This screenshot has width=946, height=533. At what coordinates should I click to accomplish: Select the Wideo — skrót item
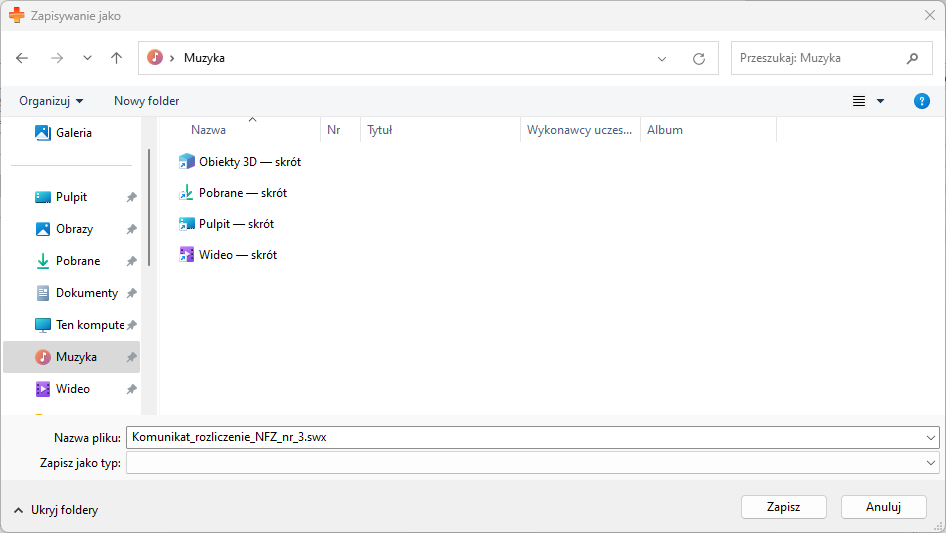tap(237, 255)
